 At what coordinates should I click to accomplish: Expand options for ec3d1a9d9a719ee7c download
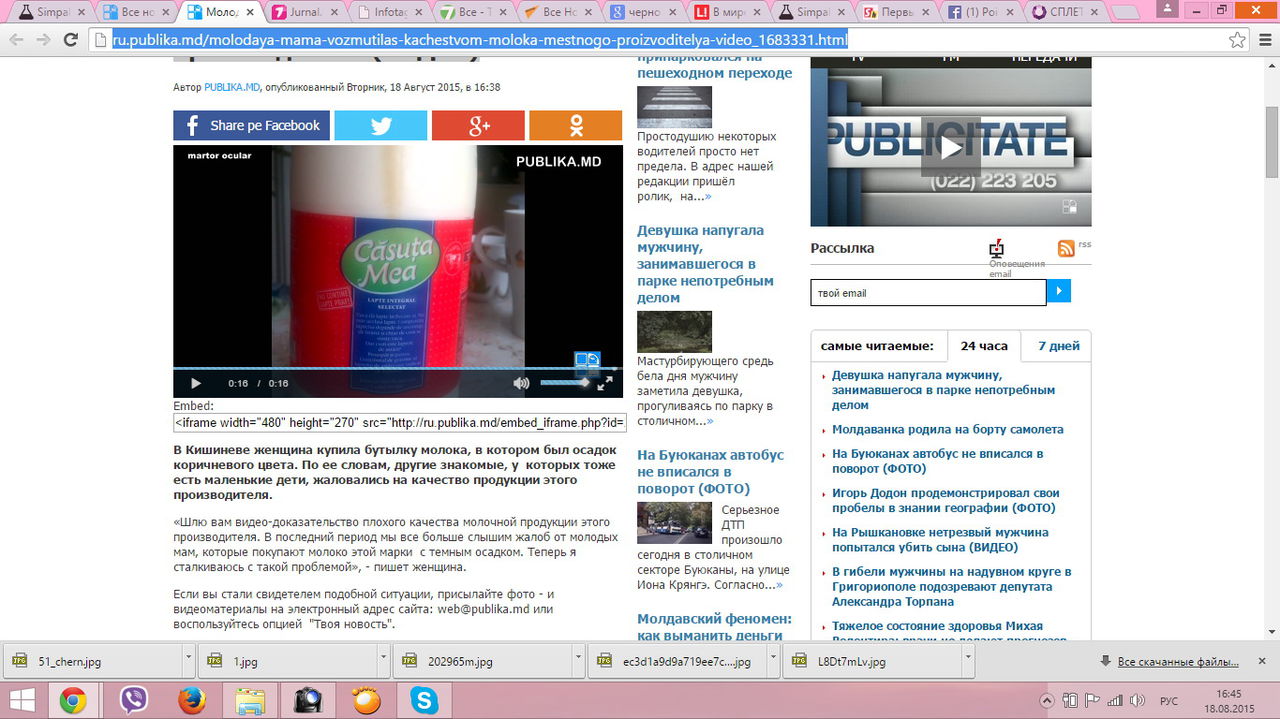tap(774, 661)
